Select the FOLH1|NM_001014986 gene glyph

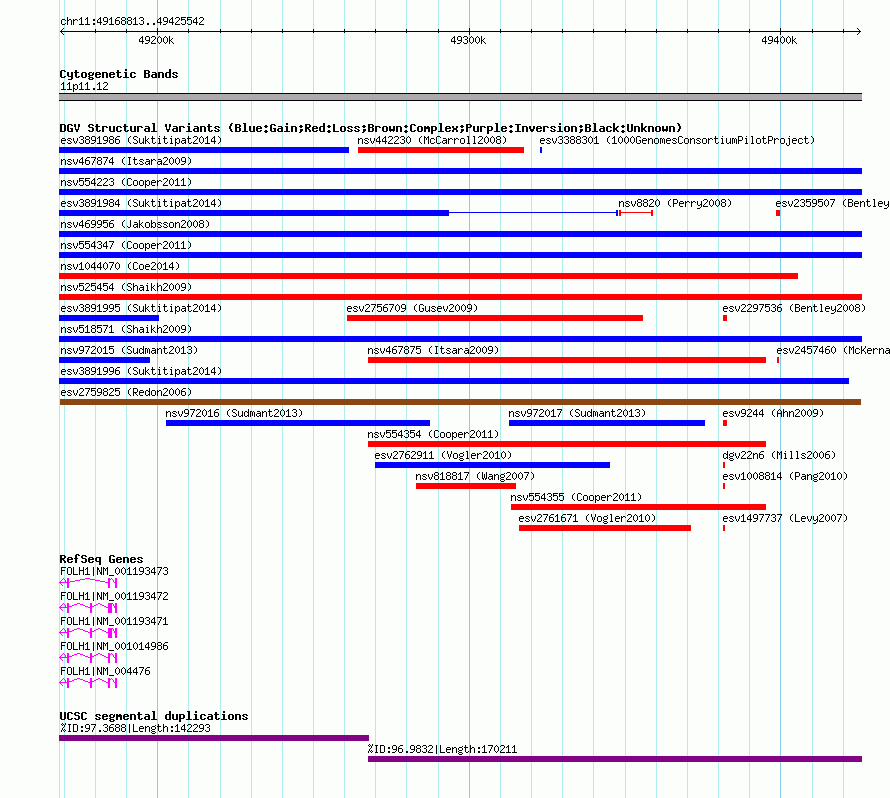88,658
